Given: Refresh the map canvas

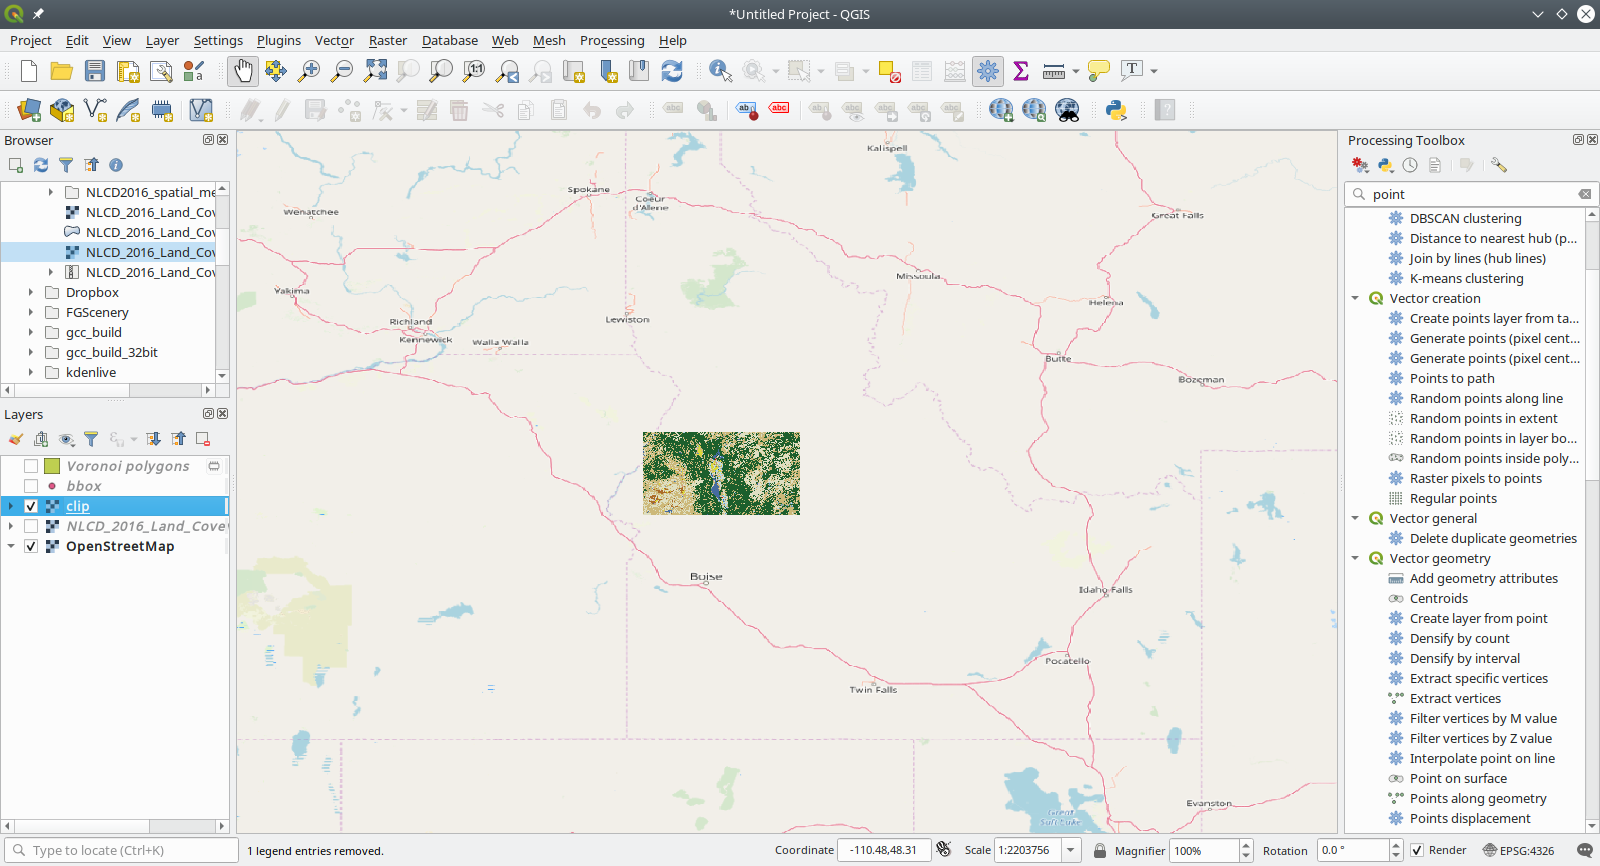Looking at the screenshot, I should coord(672,71).
